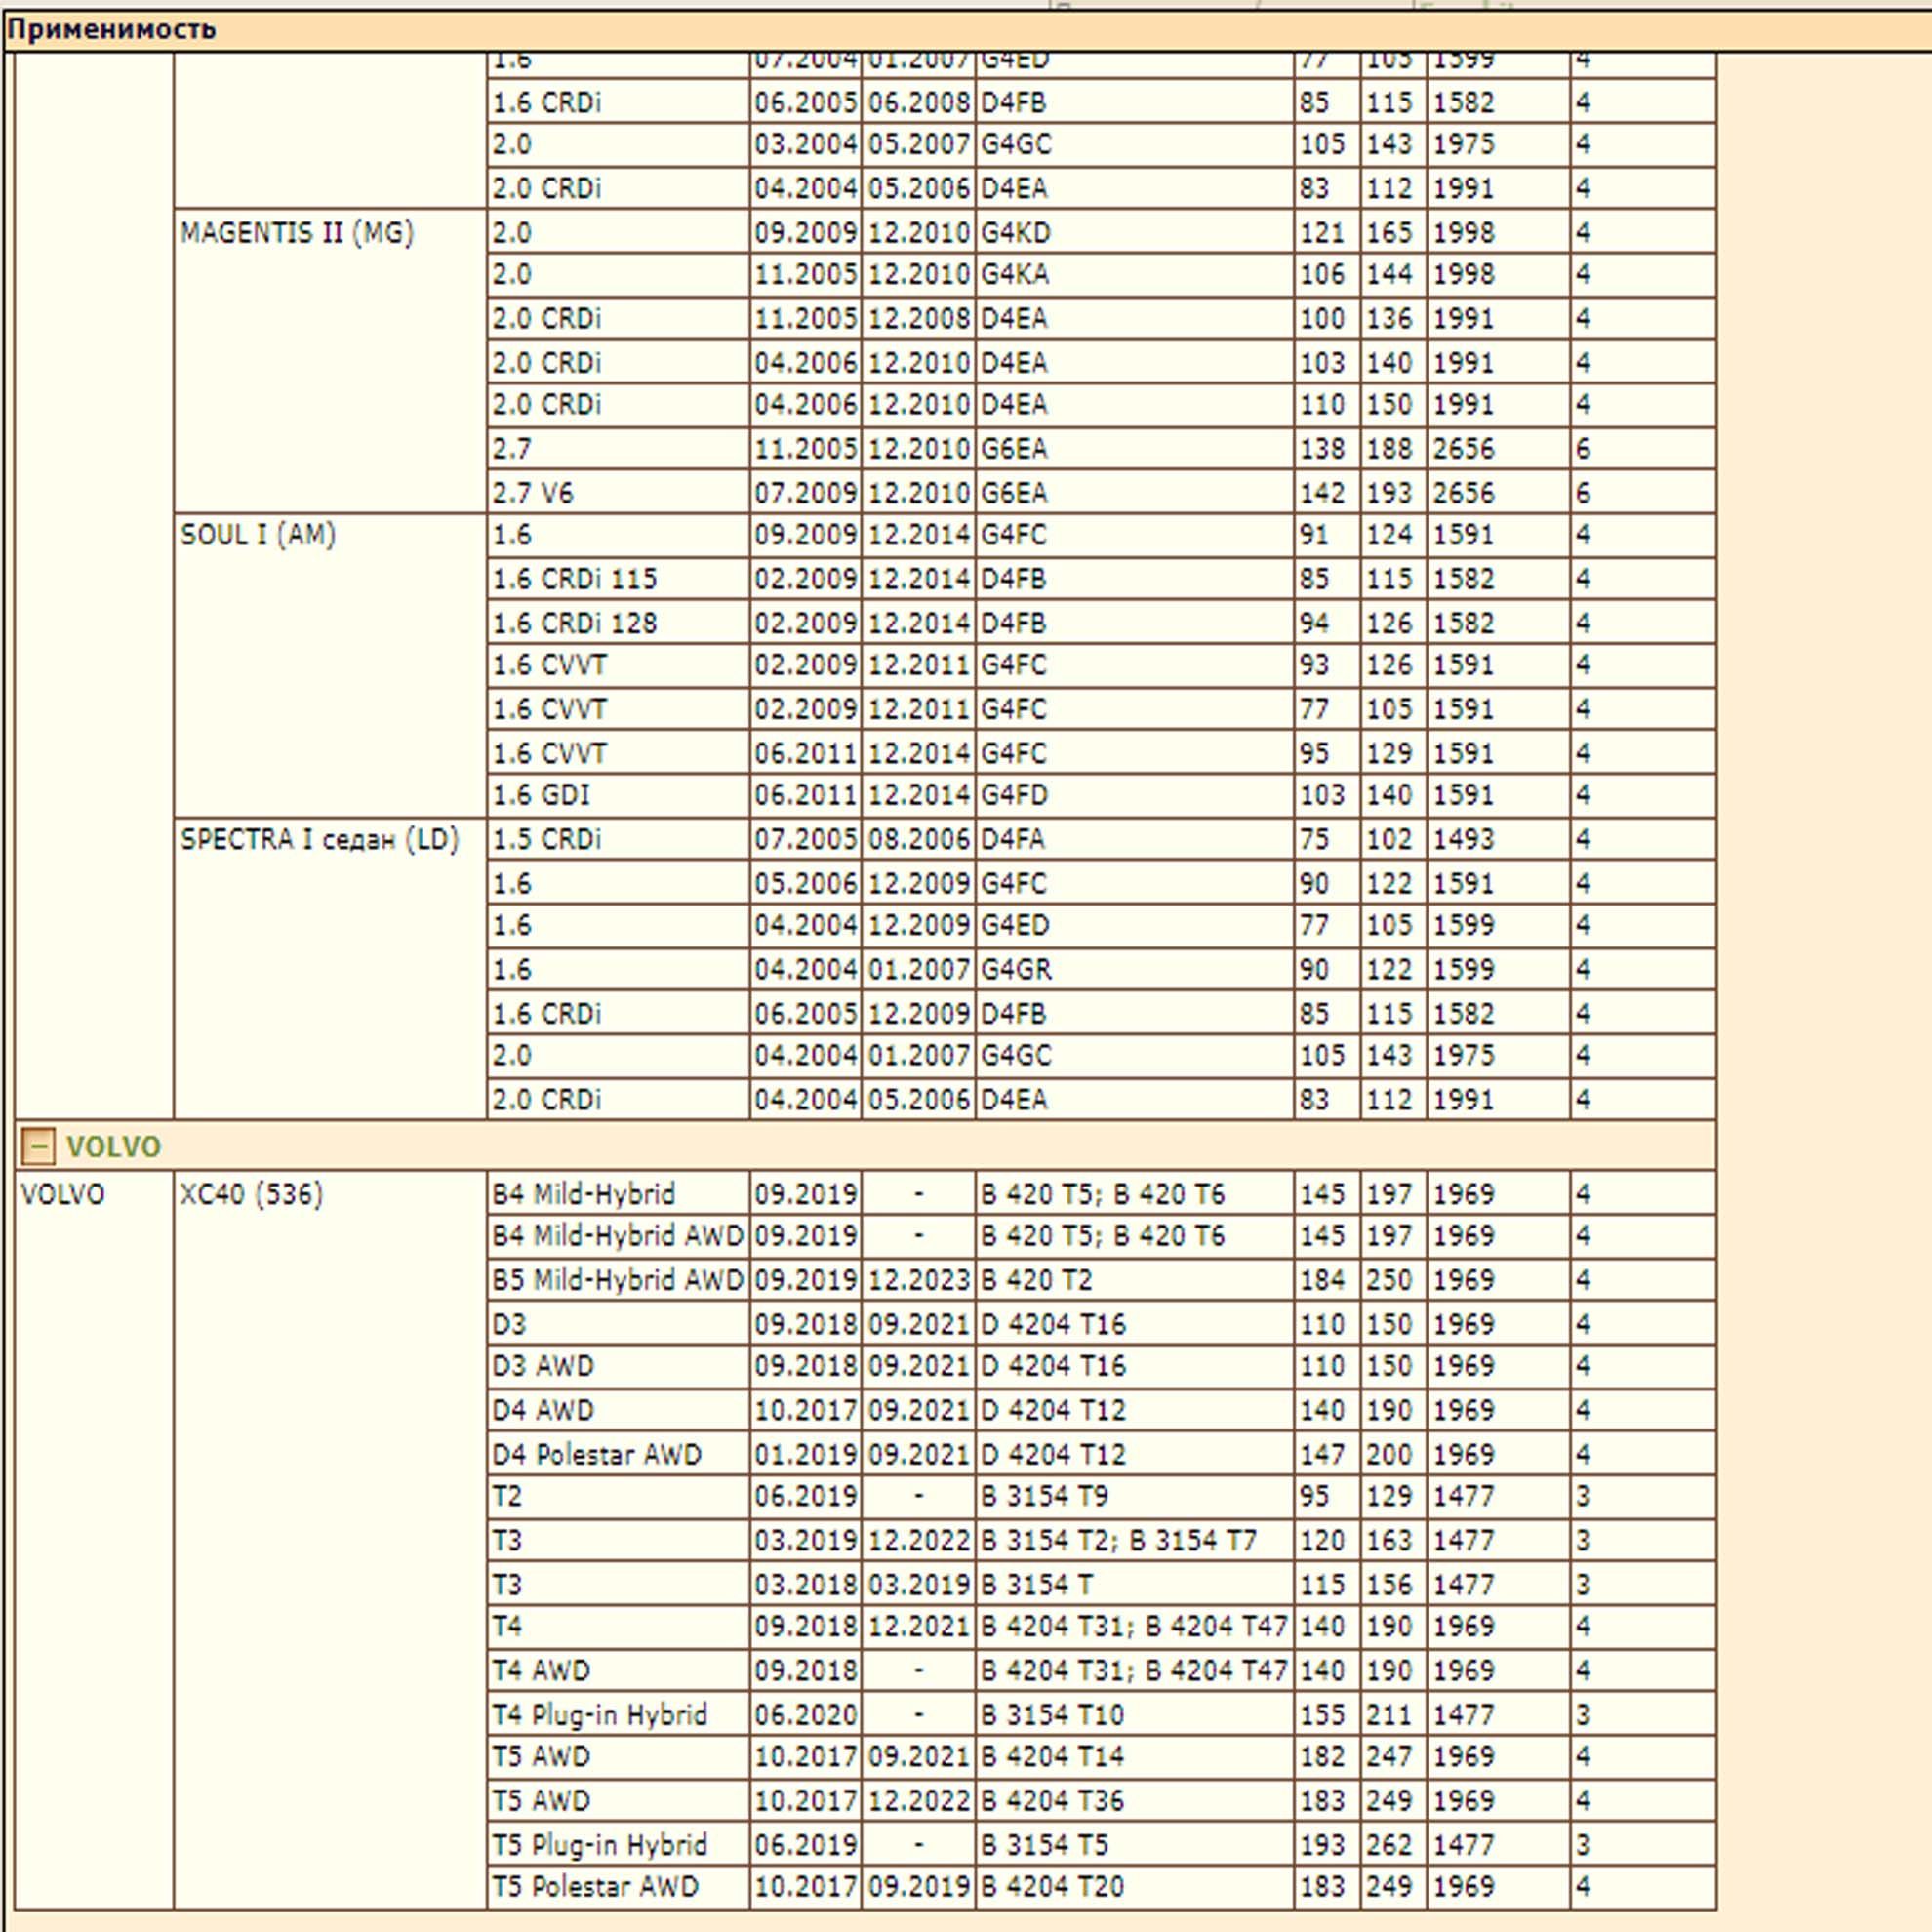Click the B5 Mild-Hybrid AWD row
This screenshot has width=1932, height=1932.
tap(617, 1280)
